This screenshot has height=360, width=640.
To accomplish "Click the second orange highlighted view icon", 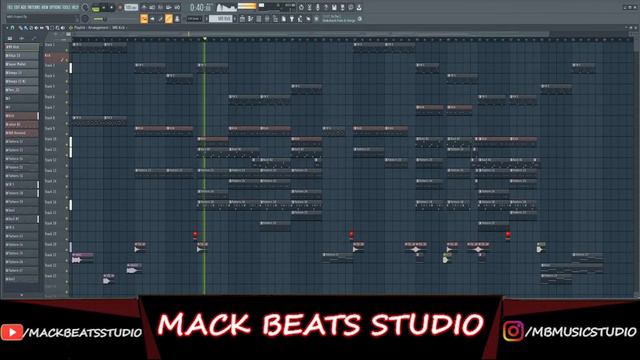I will tap(169, 18).
